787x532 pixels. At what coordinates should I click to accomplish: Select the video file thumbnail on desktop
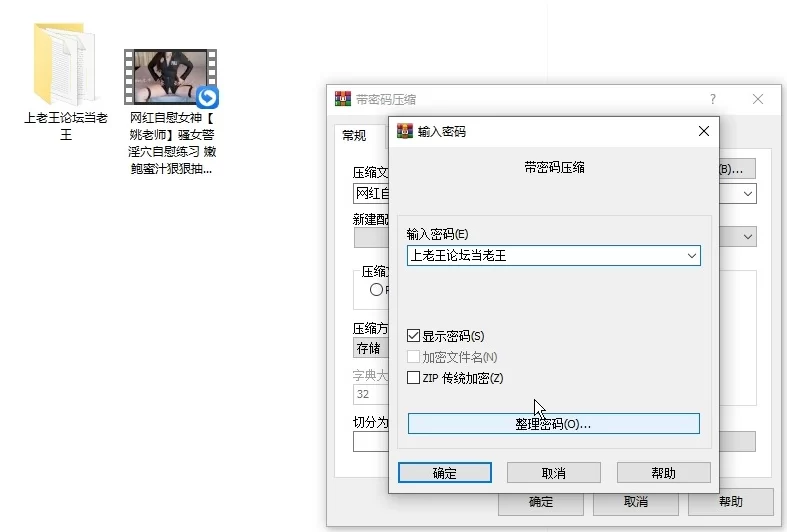point(170,78)
